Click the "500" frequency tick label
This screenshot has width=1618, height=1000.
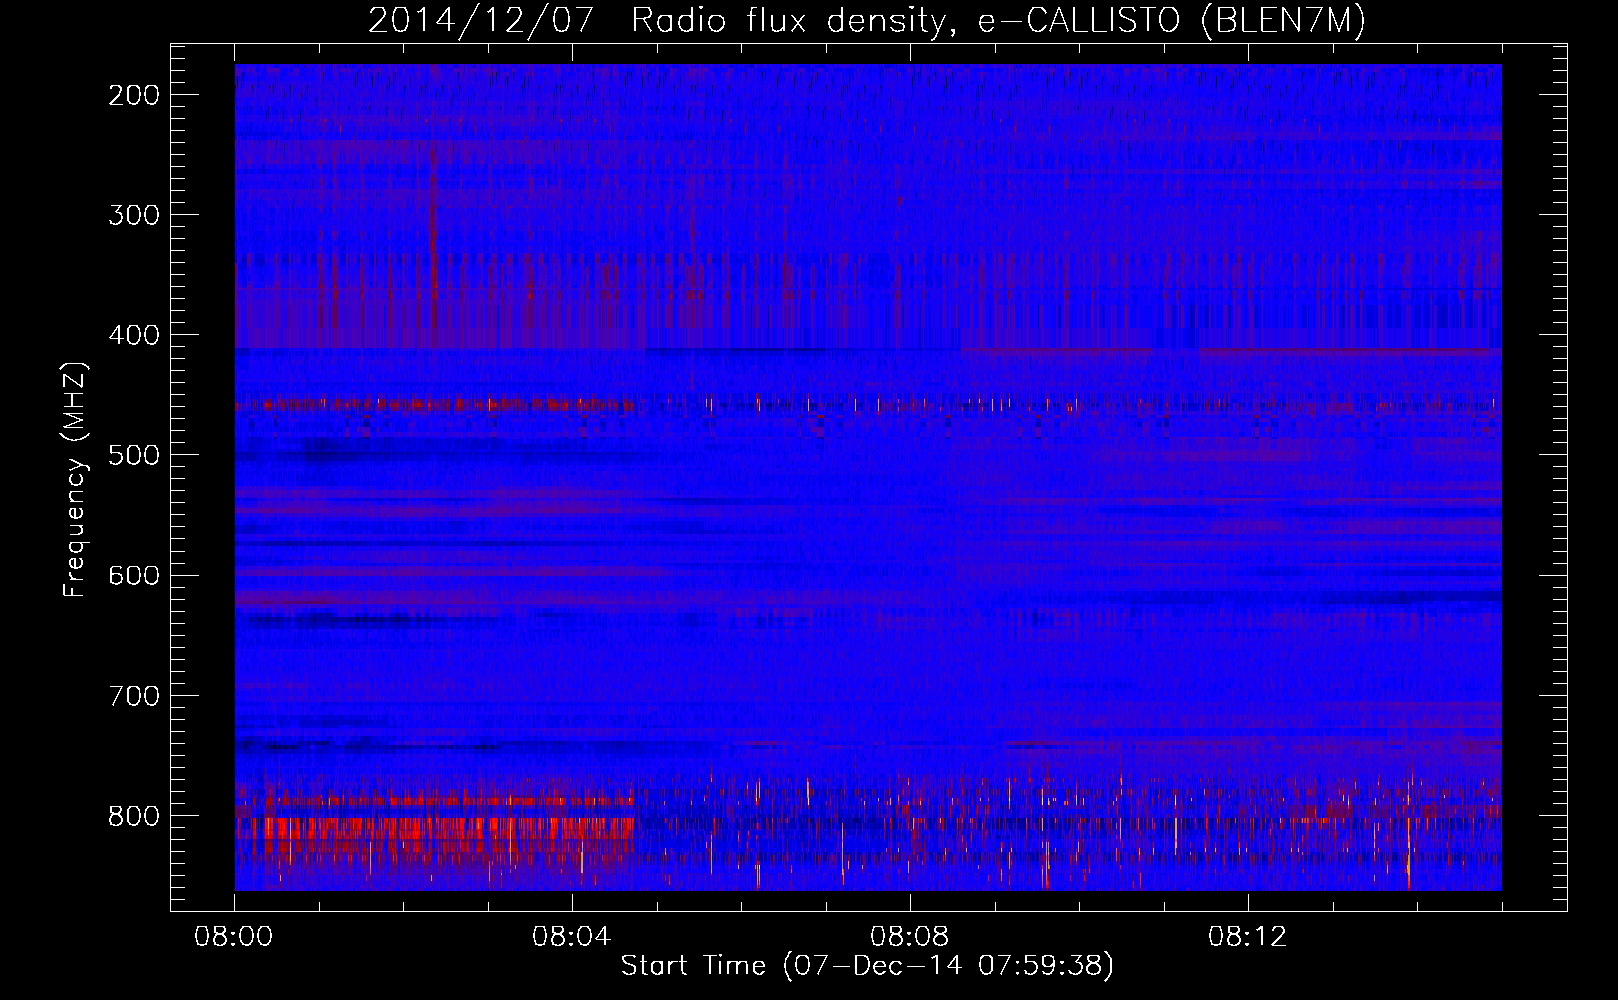(x=134, y=455)
